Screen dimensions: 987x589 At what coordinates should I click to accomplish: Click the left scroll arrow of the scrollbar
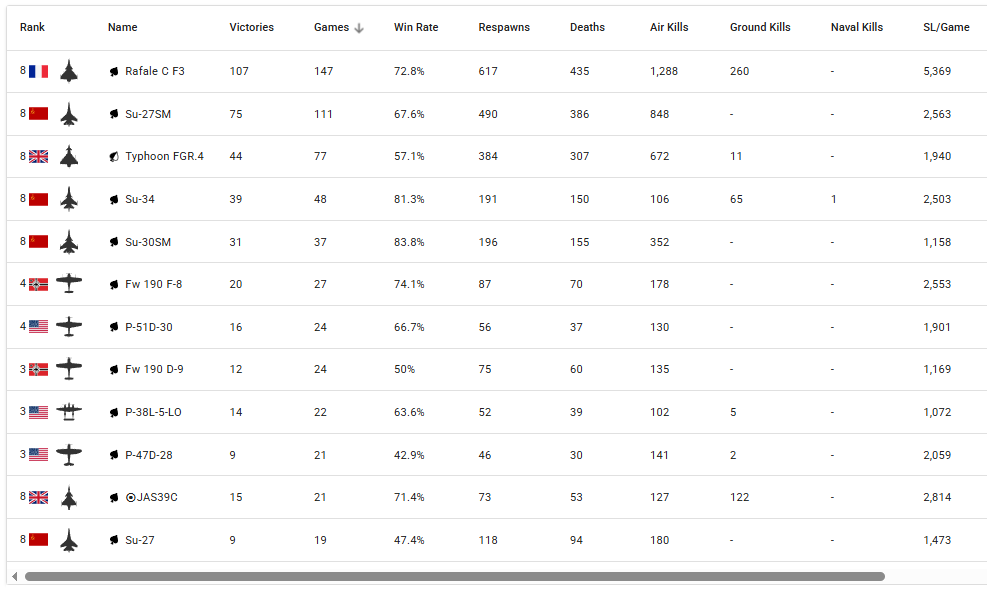point(14,576)
